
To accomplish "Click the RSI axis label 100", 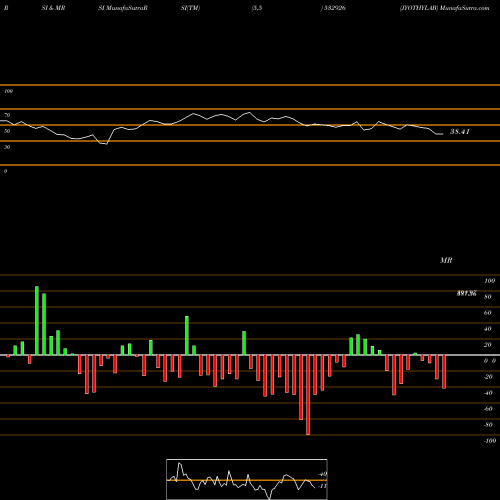I will (8, 91).
